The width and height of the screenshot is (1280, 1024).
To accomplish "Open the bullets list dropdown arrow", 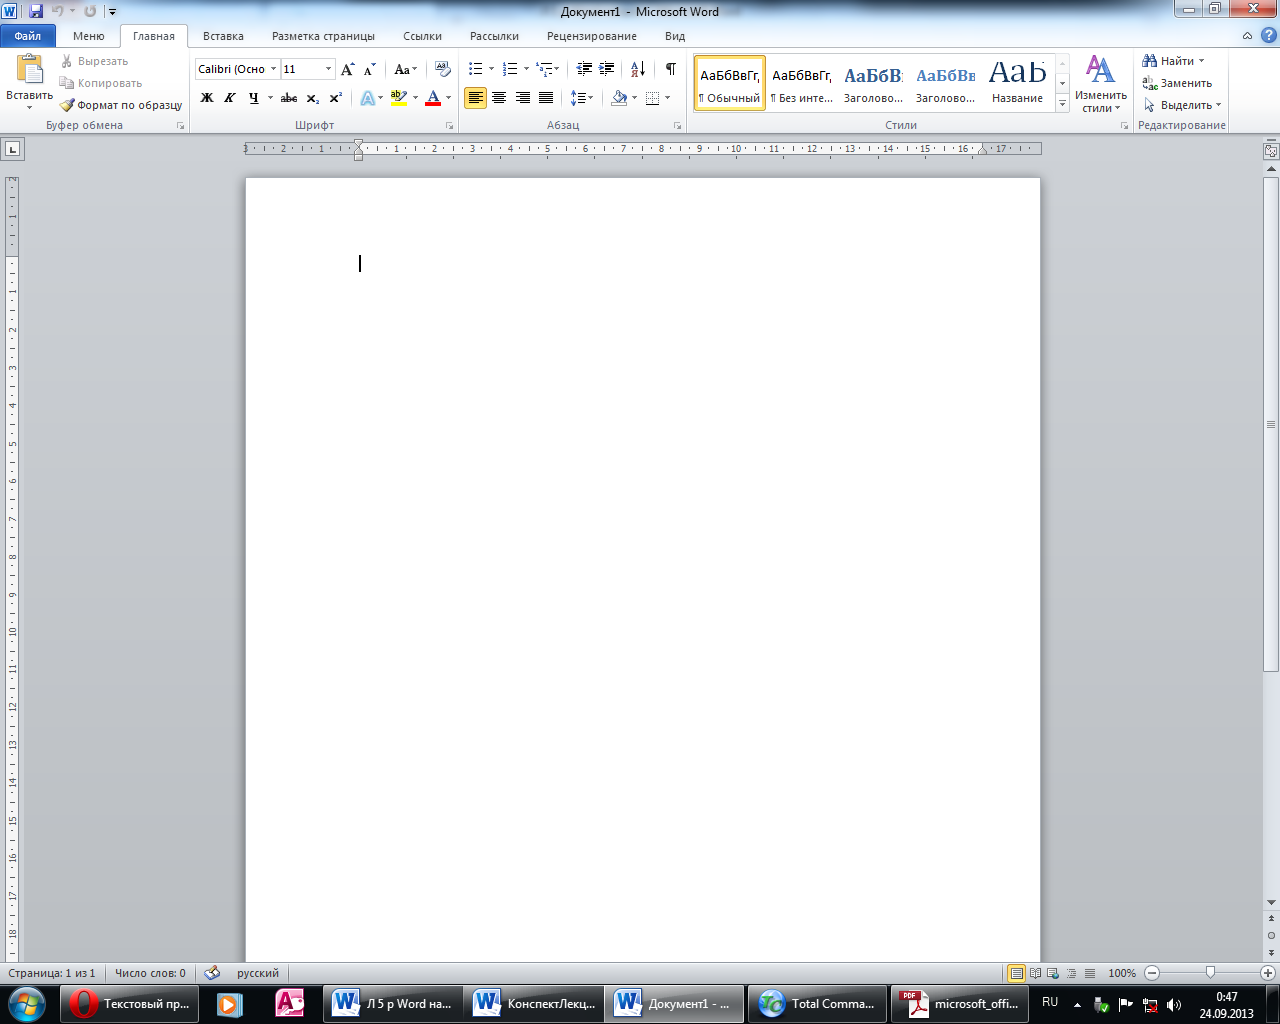I will [x=491, y=69].
